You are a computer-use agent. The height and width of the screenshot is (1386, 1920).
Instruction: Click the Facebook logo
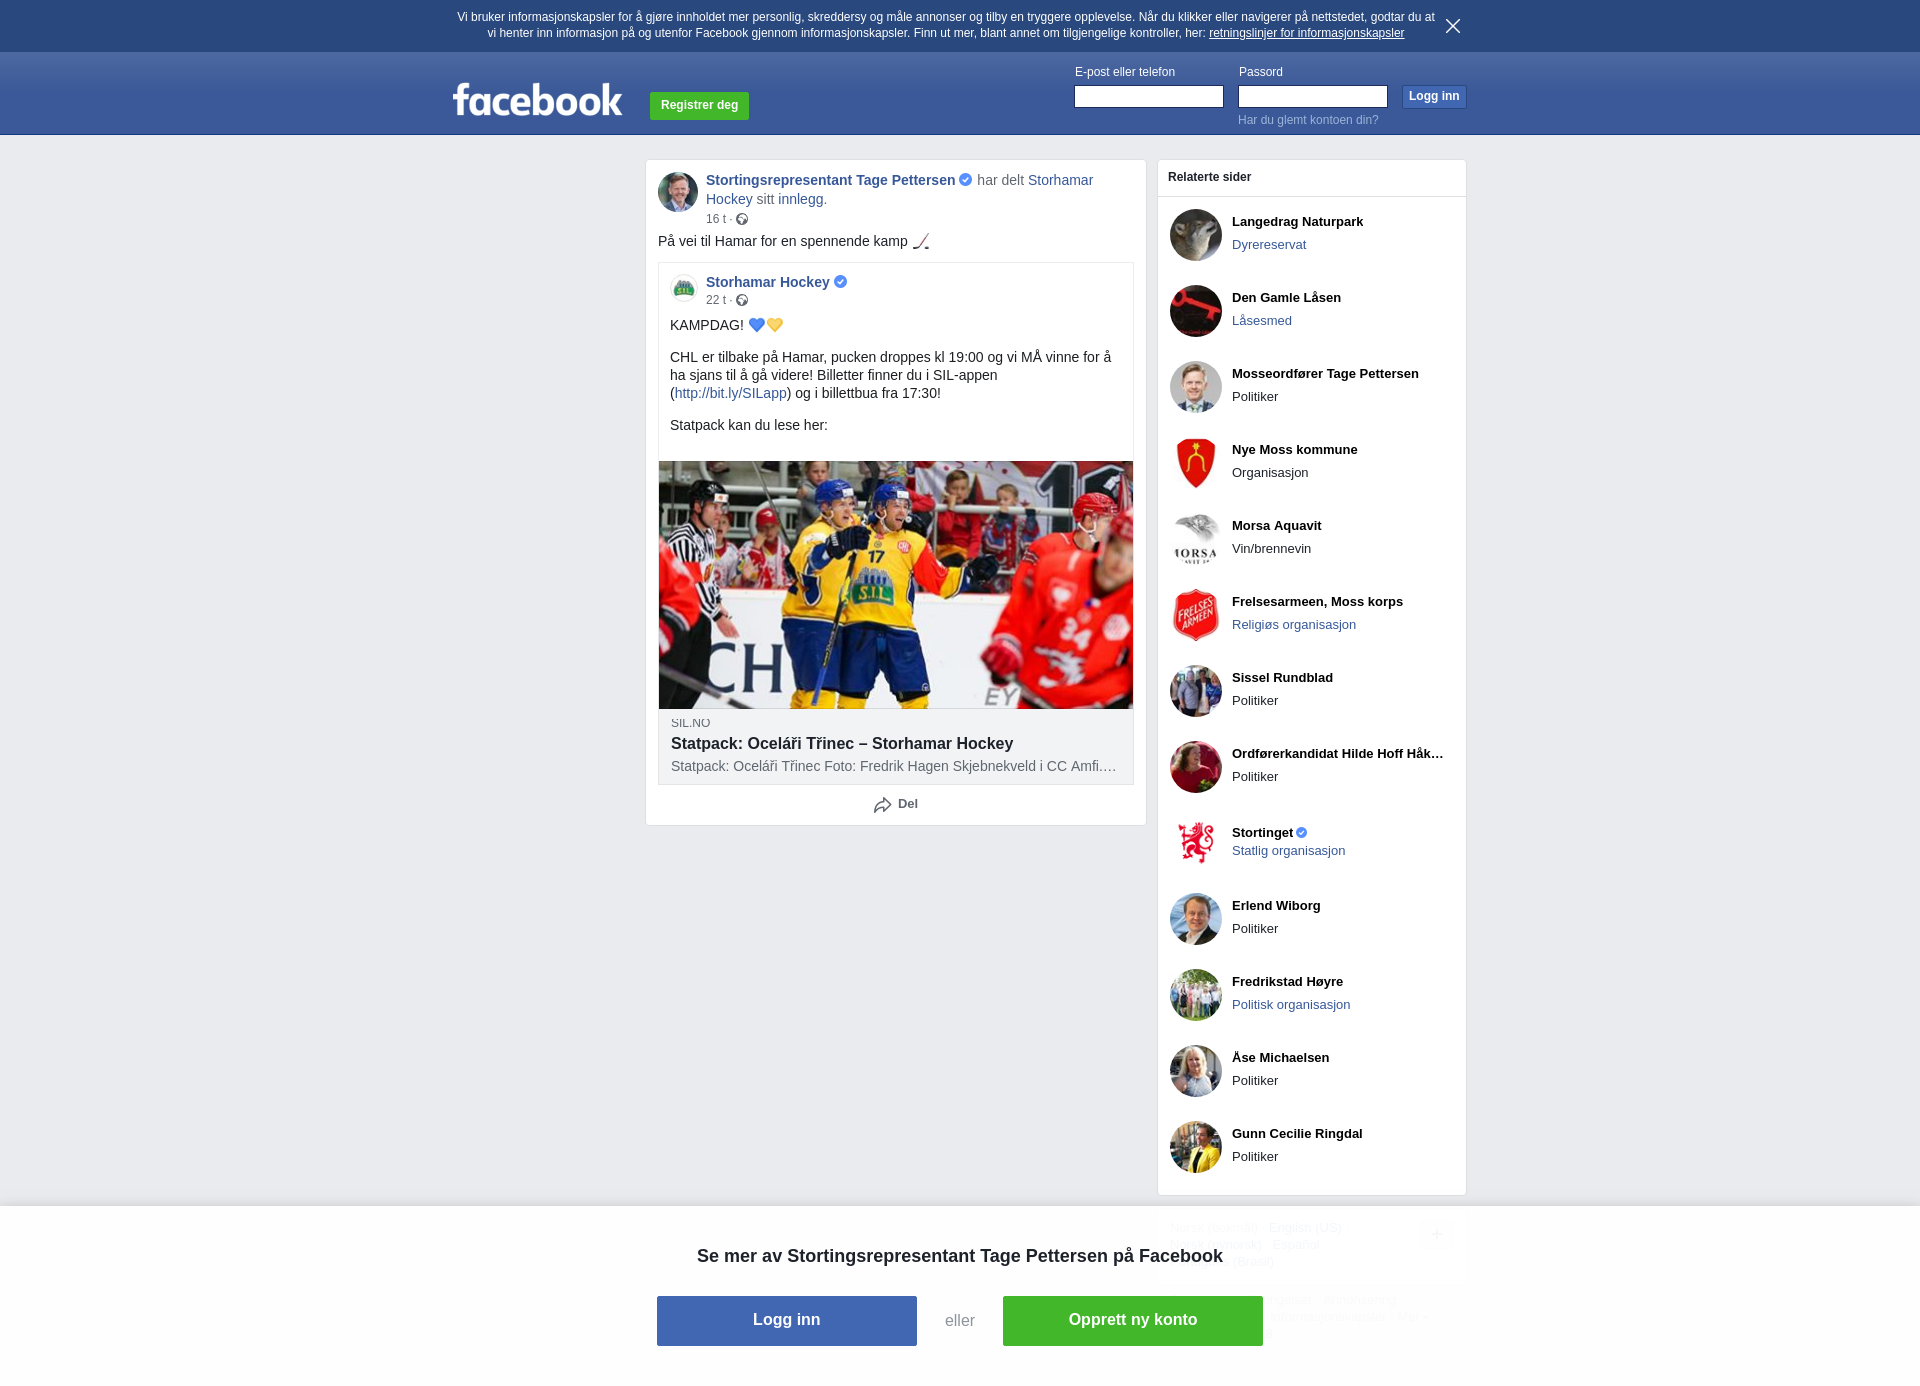pos(537,100)
